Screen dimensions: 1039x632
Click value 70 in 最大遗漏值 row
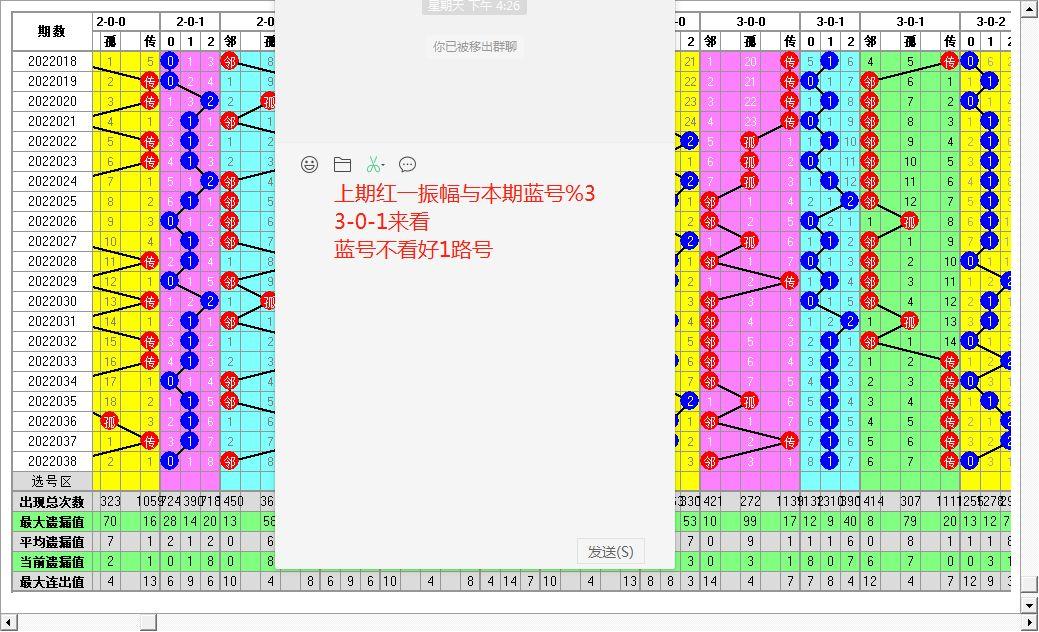(x=110, y=521)
